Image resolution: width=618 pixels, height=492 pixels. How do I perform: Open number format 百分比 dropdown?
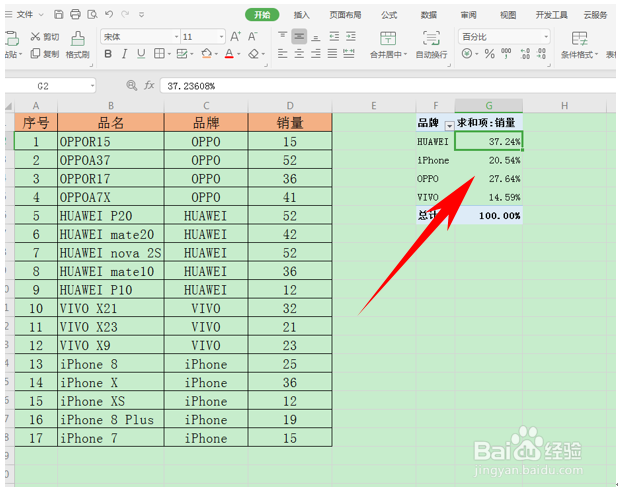pyautogui.click(x=546, y=37)
